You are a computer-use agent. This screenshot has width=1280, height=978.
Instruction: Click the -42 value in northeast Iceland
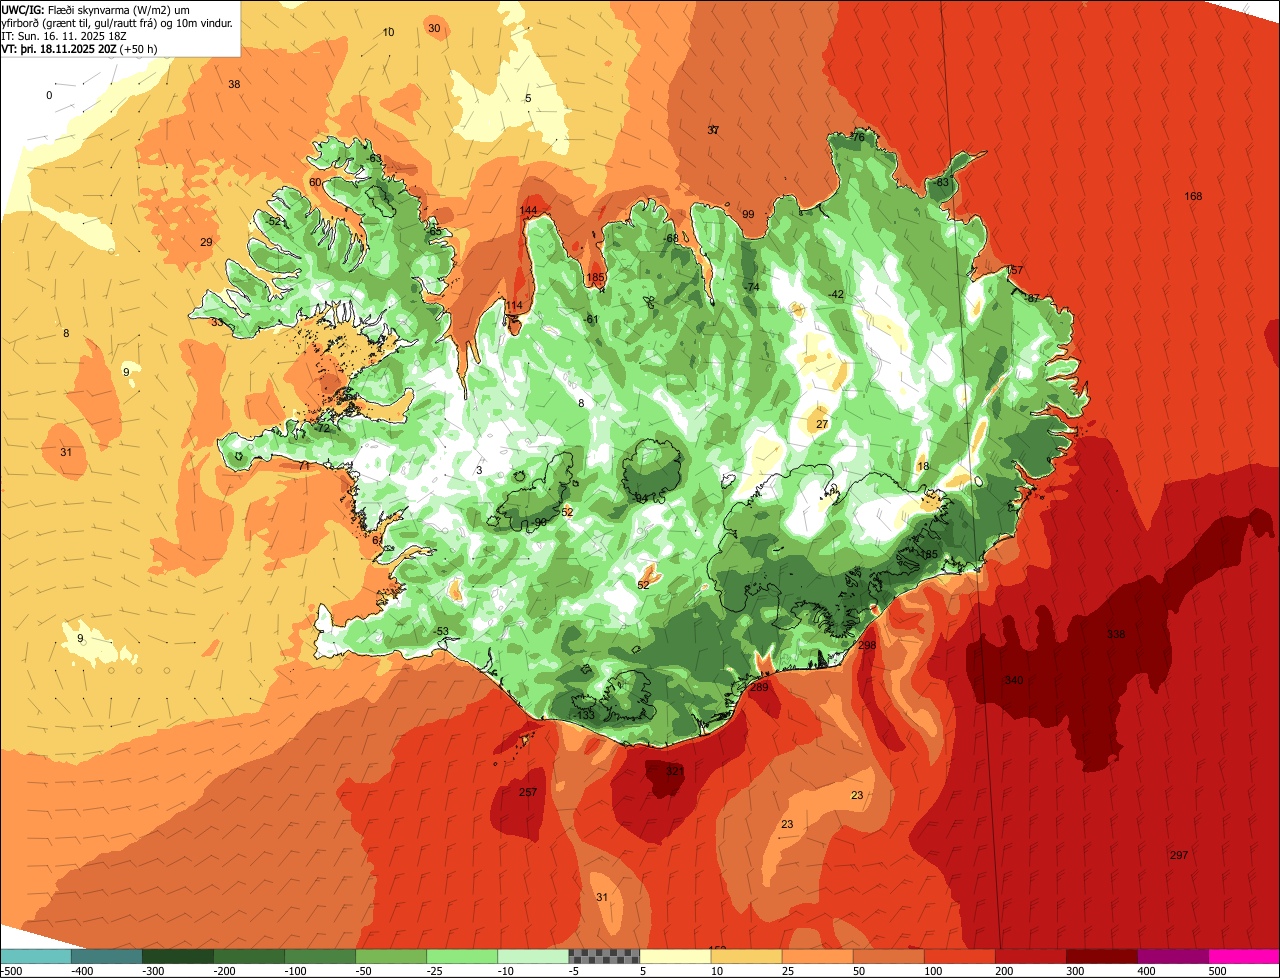click(x=836, y=294)
